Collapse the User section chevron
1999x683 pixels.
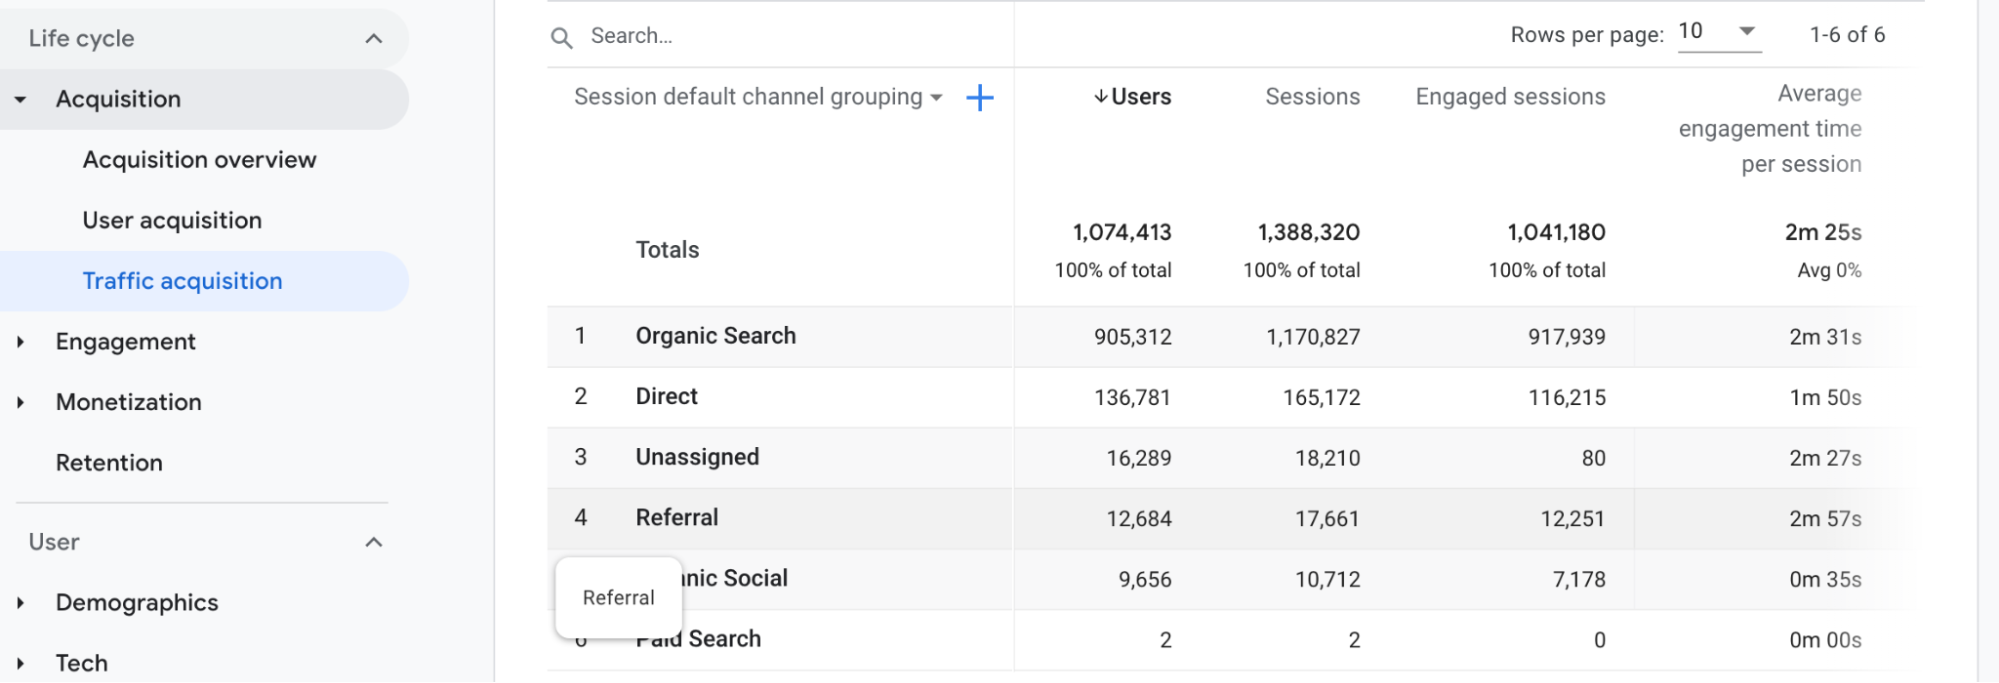[x=374, y=542]
